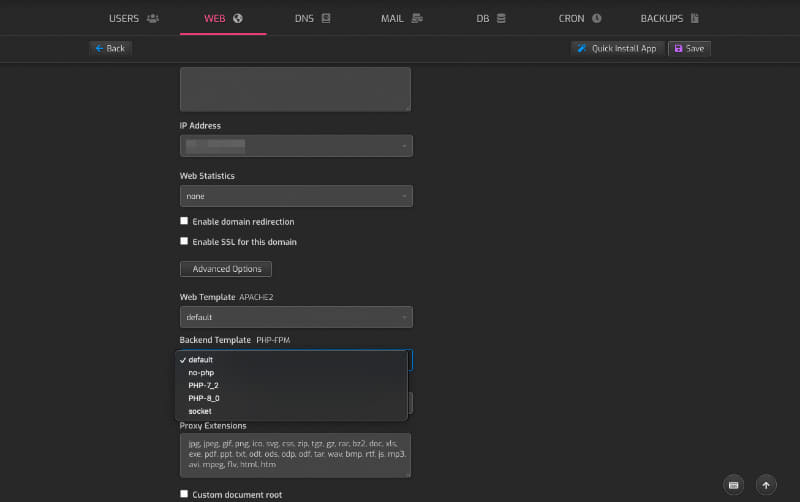This screenshot has height=502, width=800.
Task: Click the DNS book icon
Action: point(326,18)
